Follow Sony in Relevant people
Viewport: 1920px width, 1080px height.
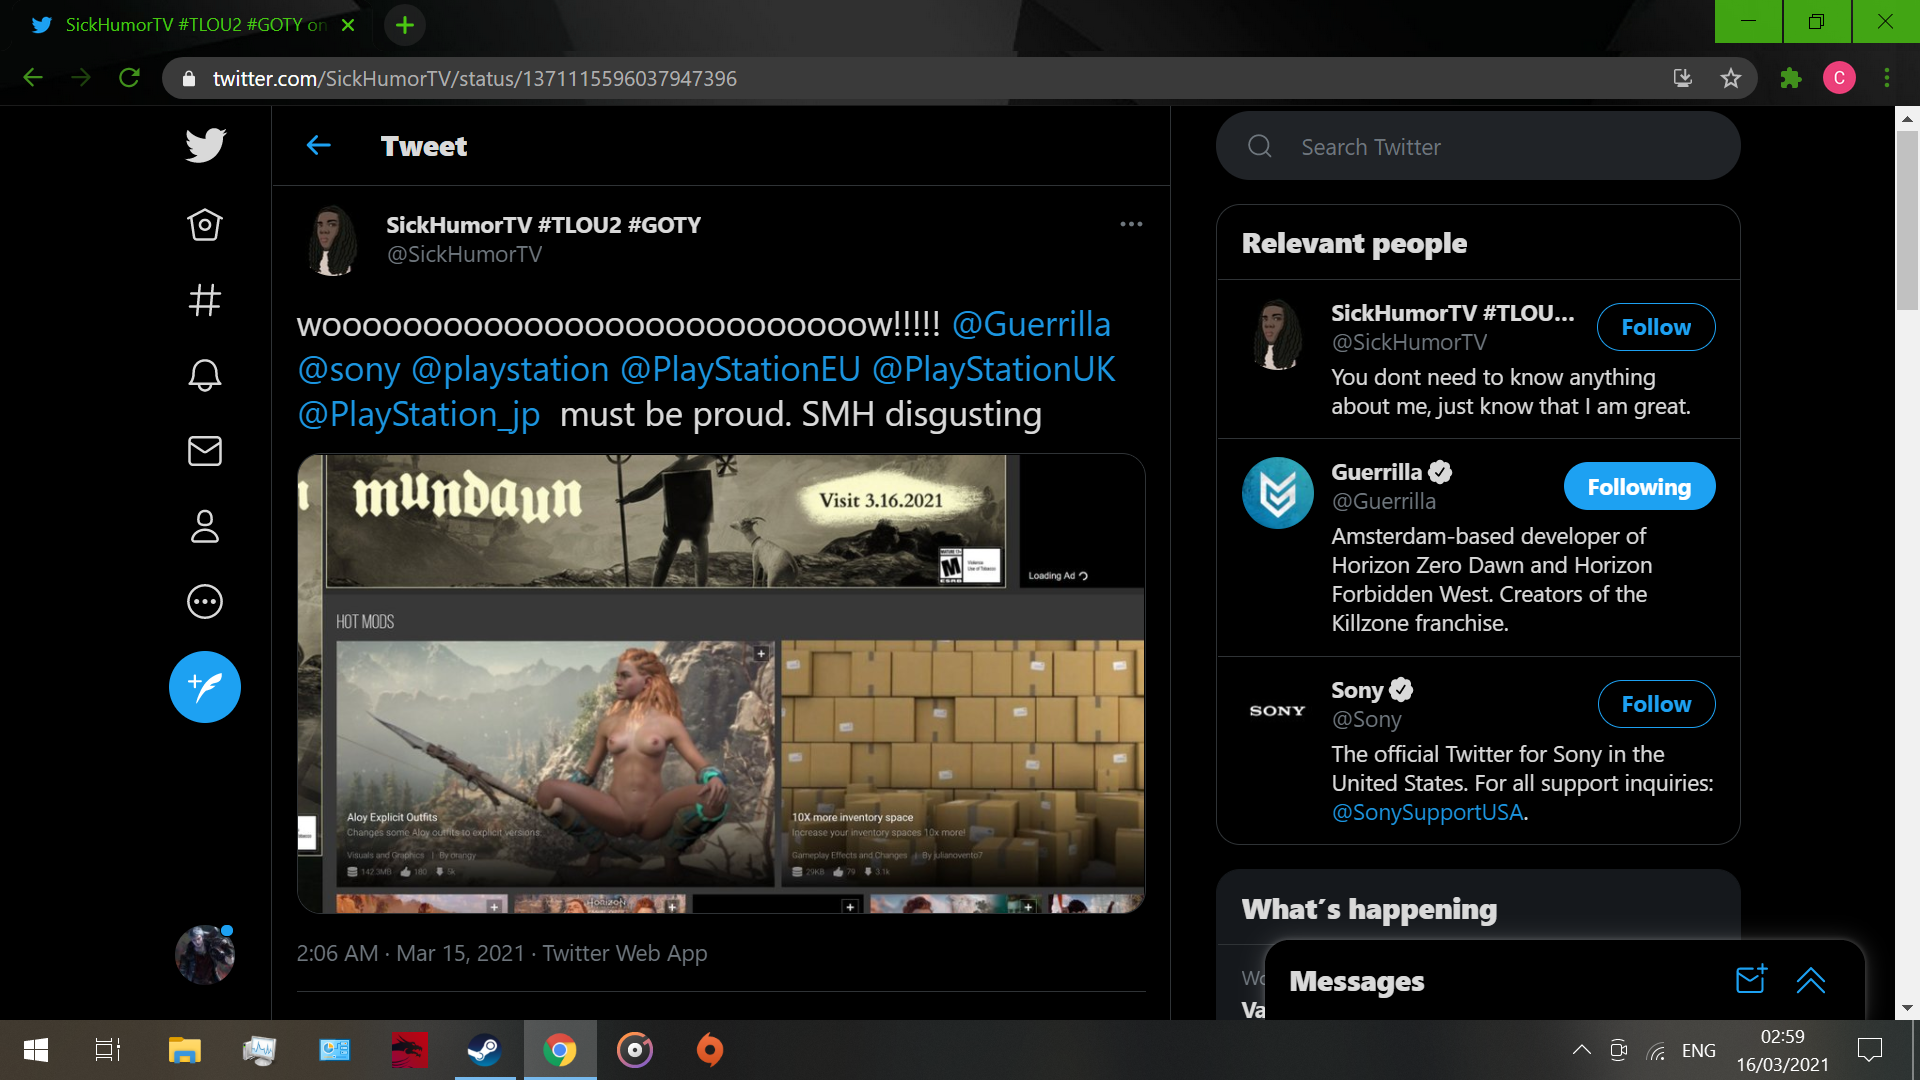point(1655,704)
